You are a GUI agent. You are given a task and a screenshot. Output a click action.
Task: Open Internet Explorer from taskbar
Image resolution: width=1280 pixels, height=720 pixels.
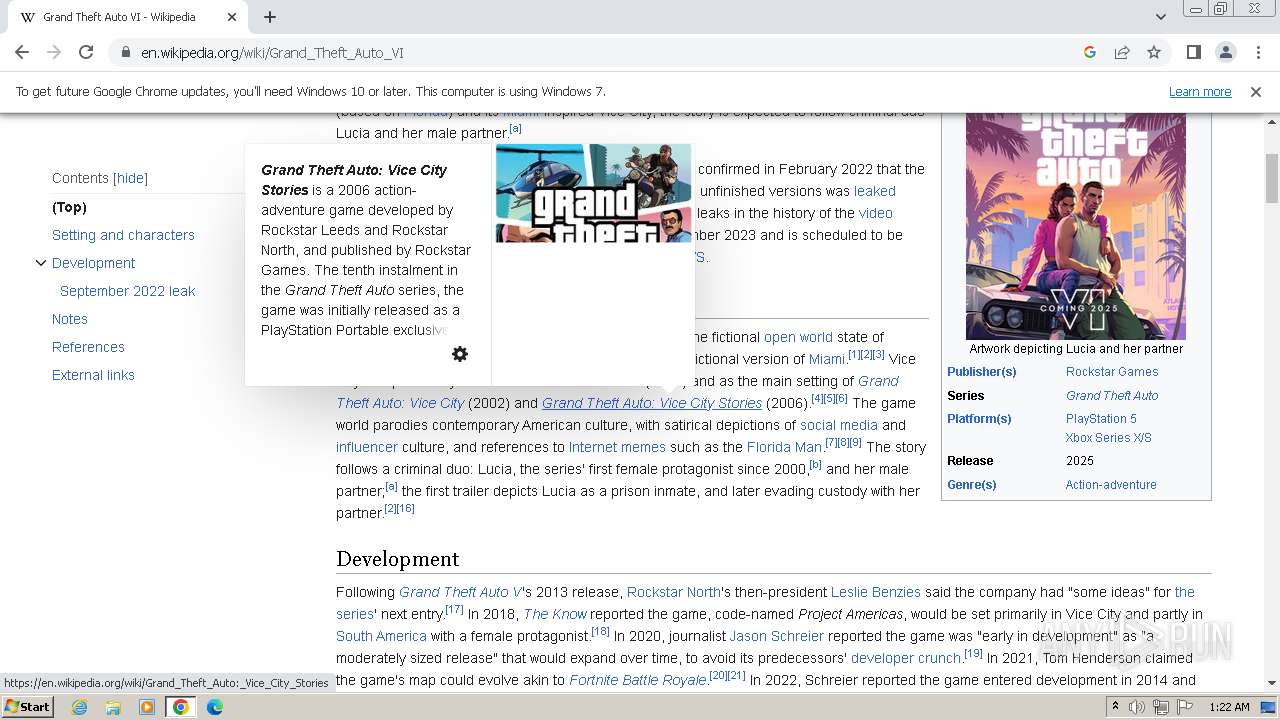79,707
